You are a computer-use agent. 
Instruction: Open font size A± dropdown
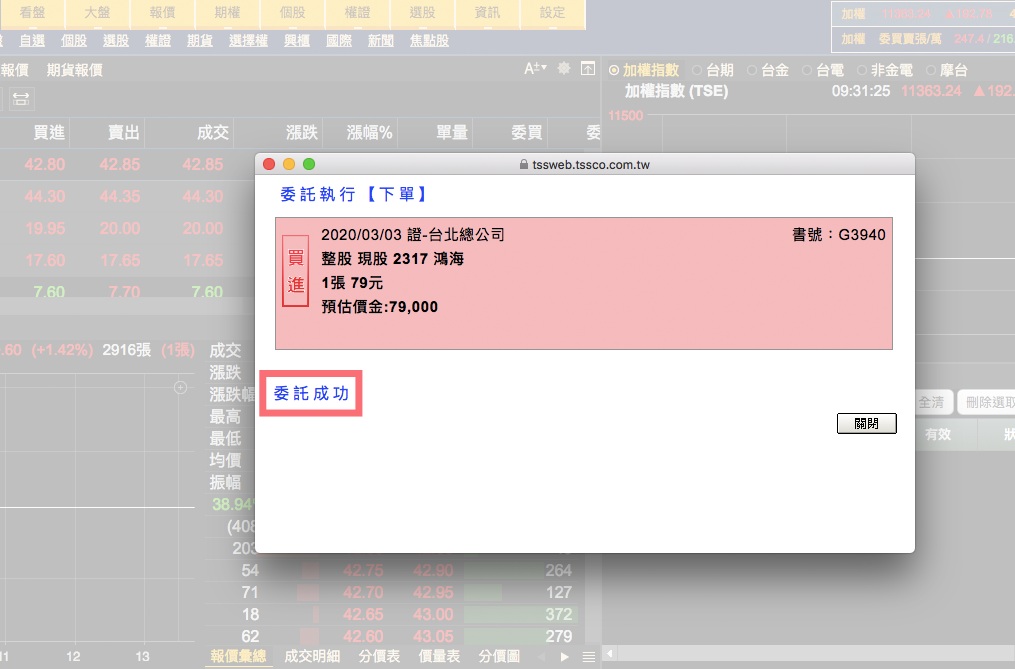535,69
